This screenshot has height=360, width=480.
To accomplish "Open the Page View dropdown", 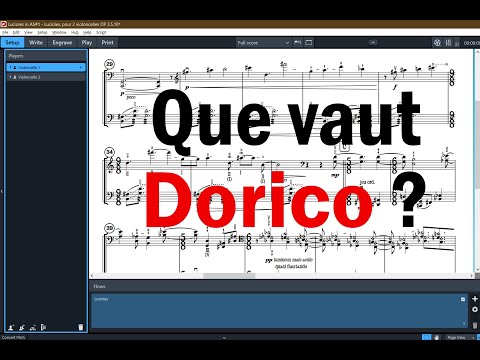I will click(460, 337).
